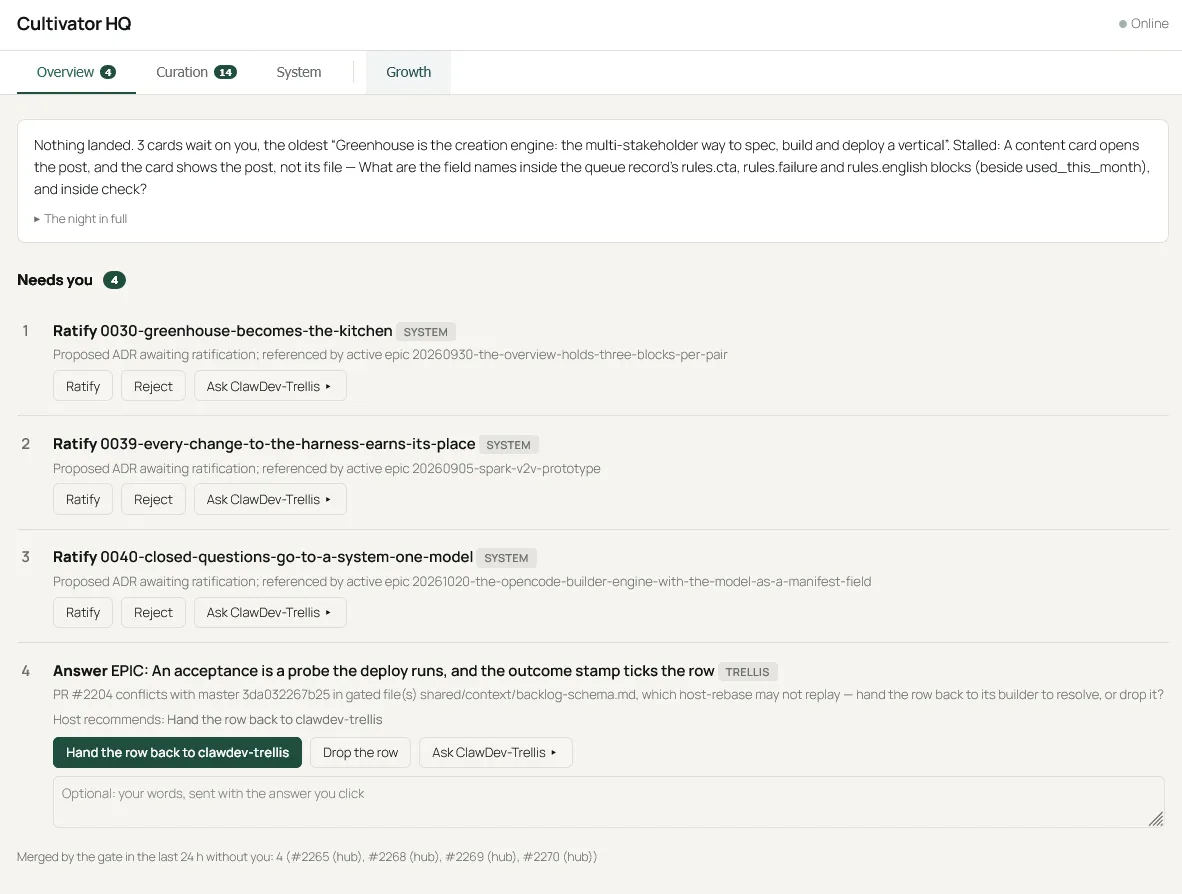Click the "Nothing landed" summary paragraph
Screen dimensions: 1182x894
click(592, 167)
